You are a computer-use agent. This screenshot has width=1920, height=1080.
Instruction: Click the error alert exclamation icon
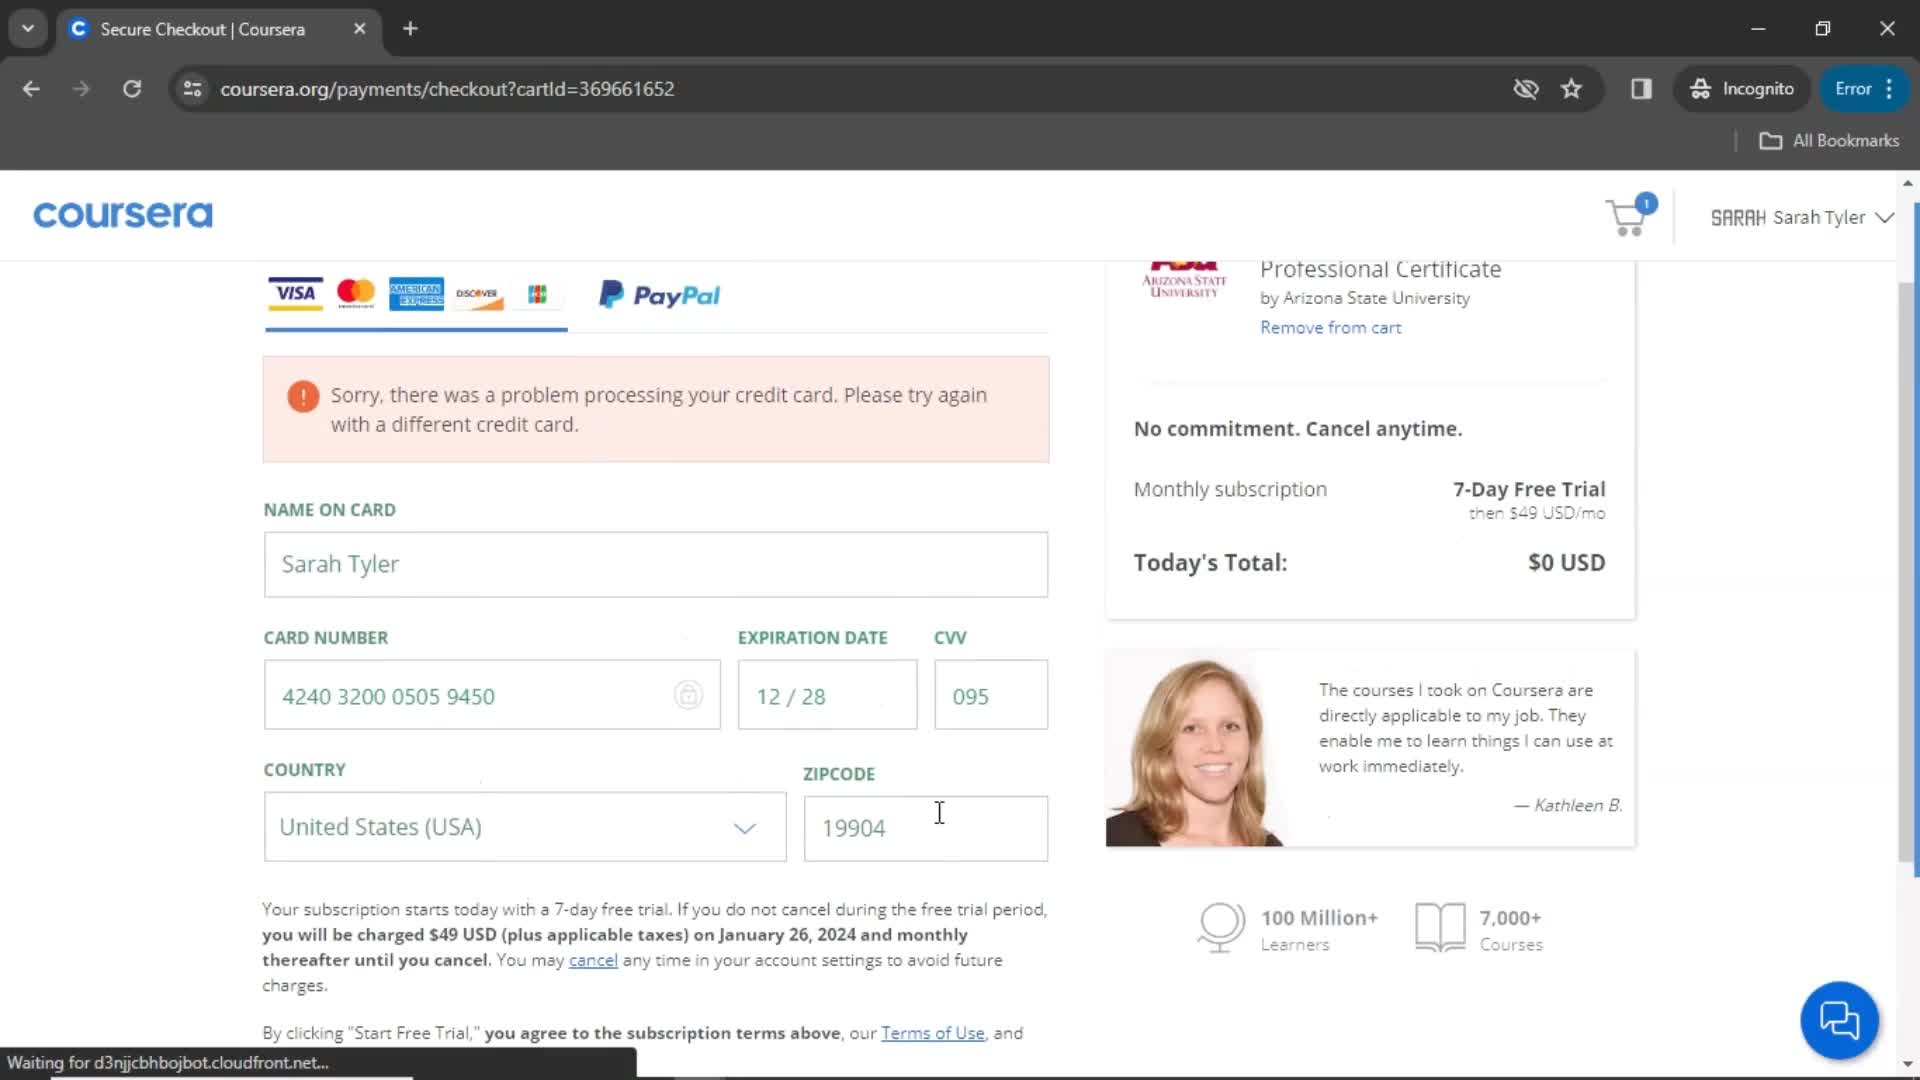[x=303, y=396]
